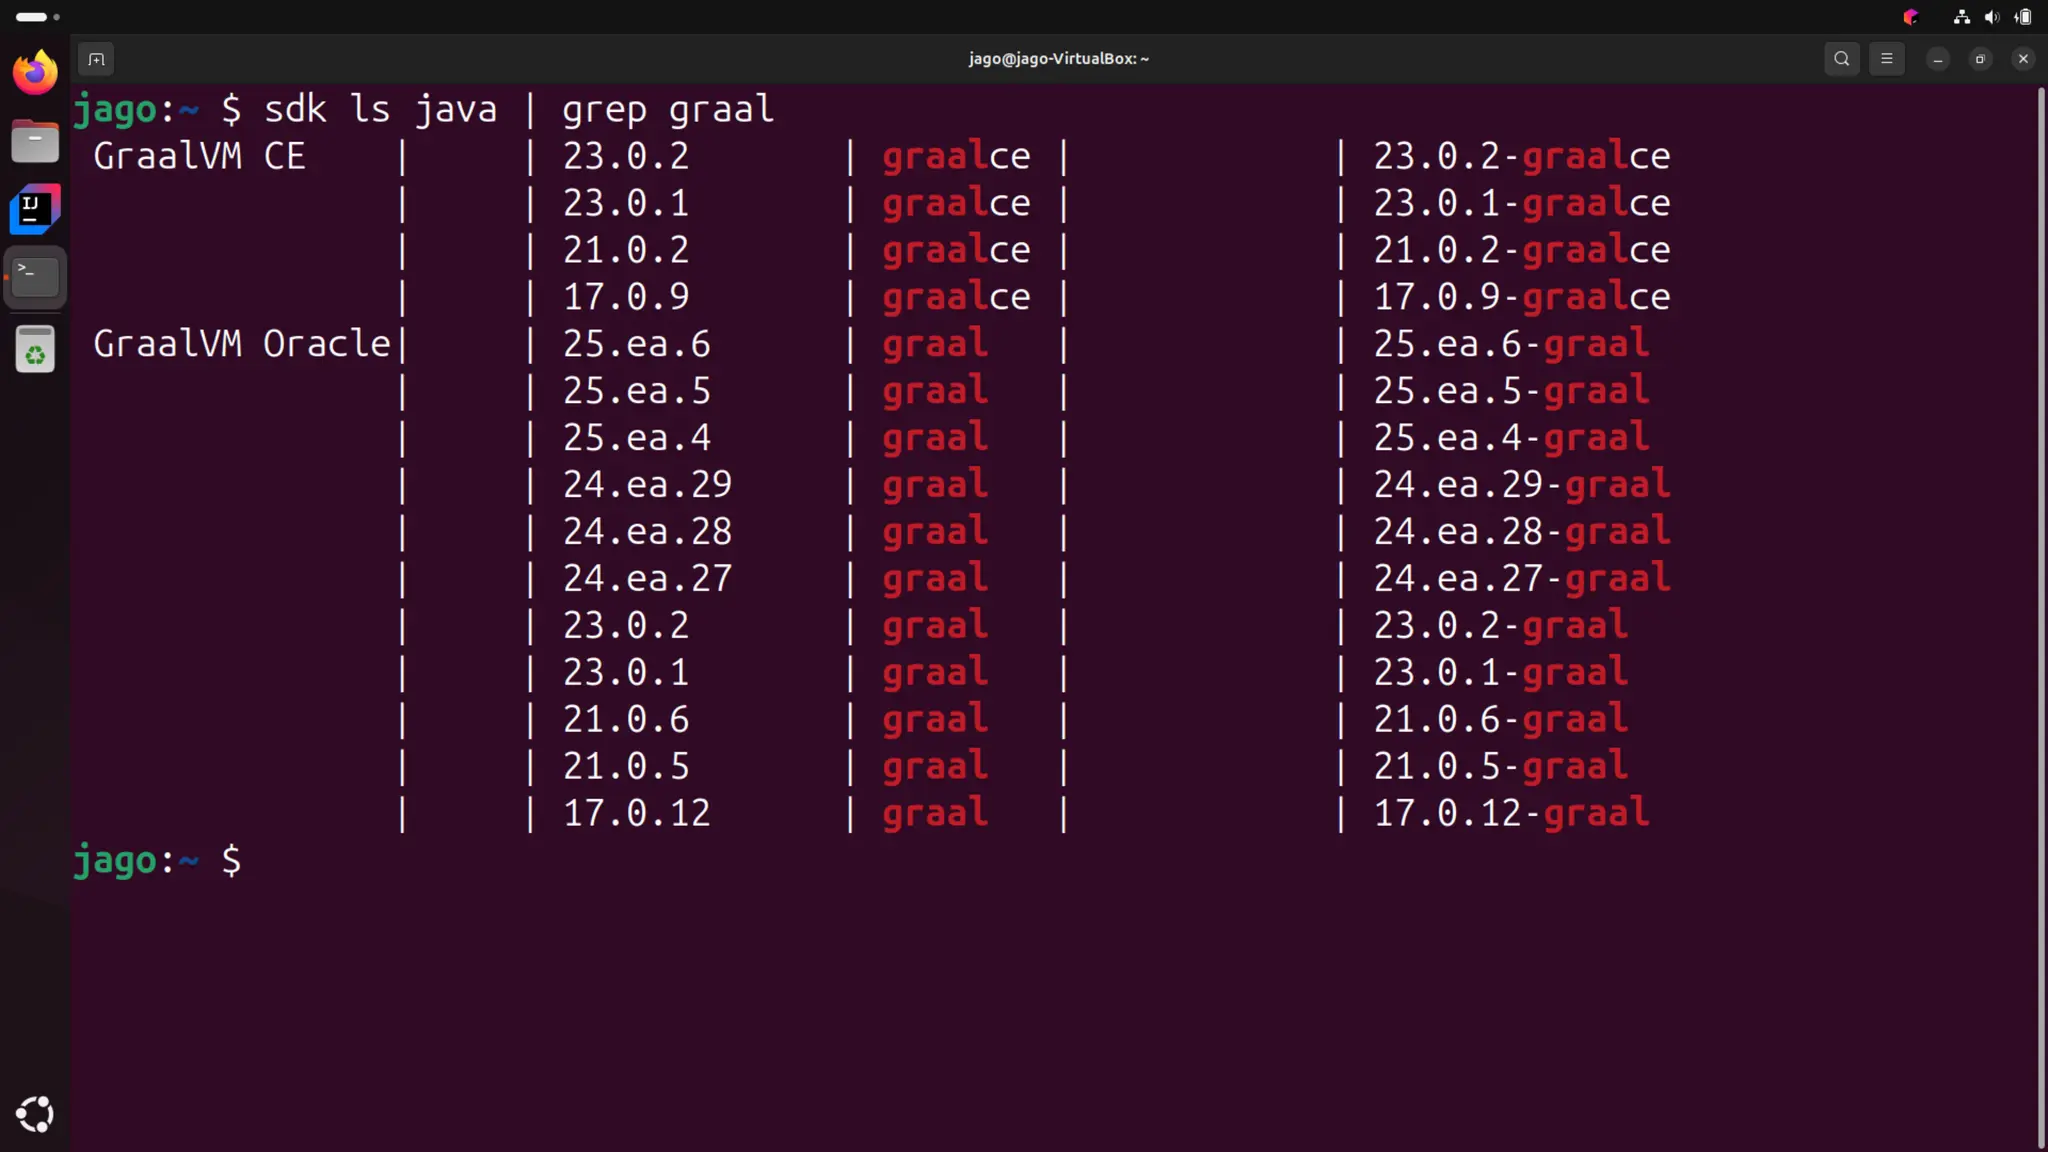2048x1152 pixels.
Task: Open the terminal hamburger menu
Action: (x=1887, y=59)
